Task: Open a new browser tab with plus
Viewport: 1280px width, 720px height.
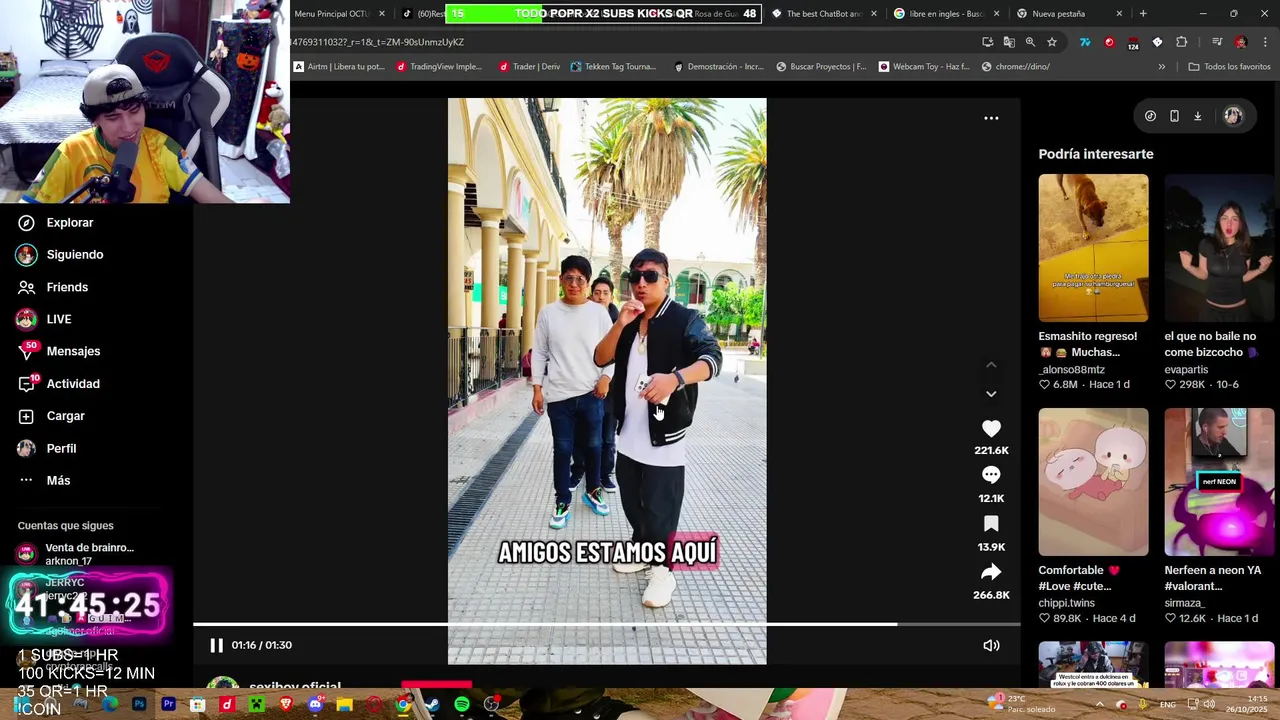Action: tap(1143, 14)
